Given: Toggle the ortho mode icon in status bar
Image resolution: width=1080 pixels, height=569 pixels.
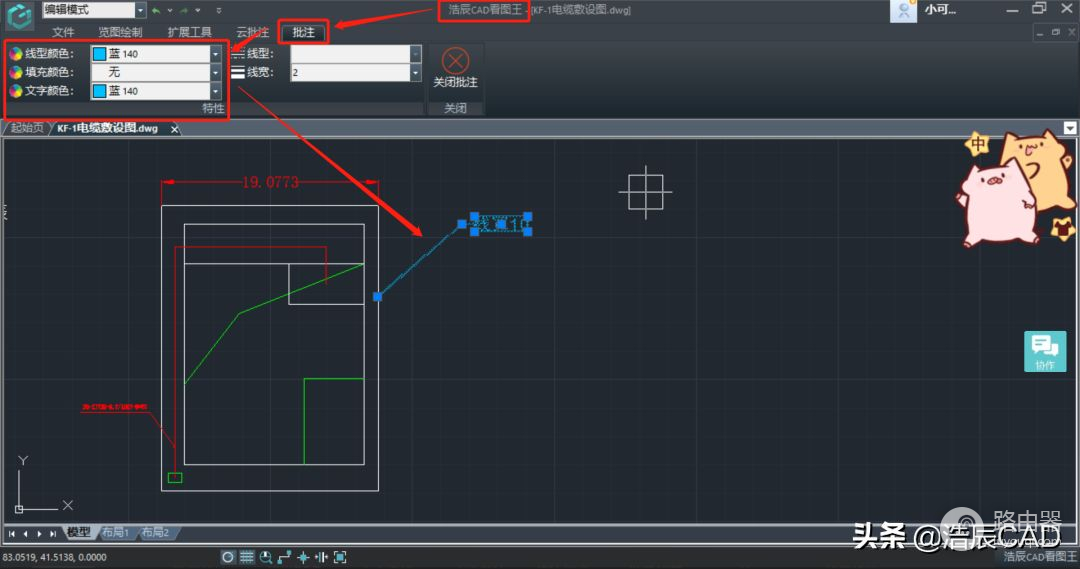Looking at the screenshot, I should click(x=284, y=557).
